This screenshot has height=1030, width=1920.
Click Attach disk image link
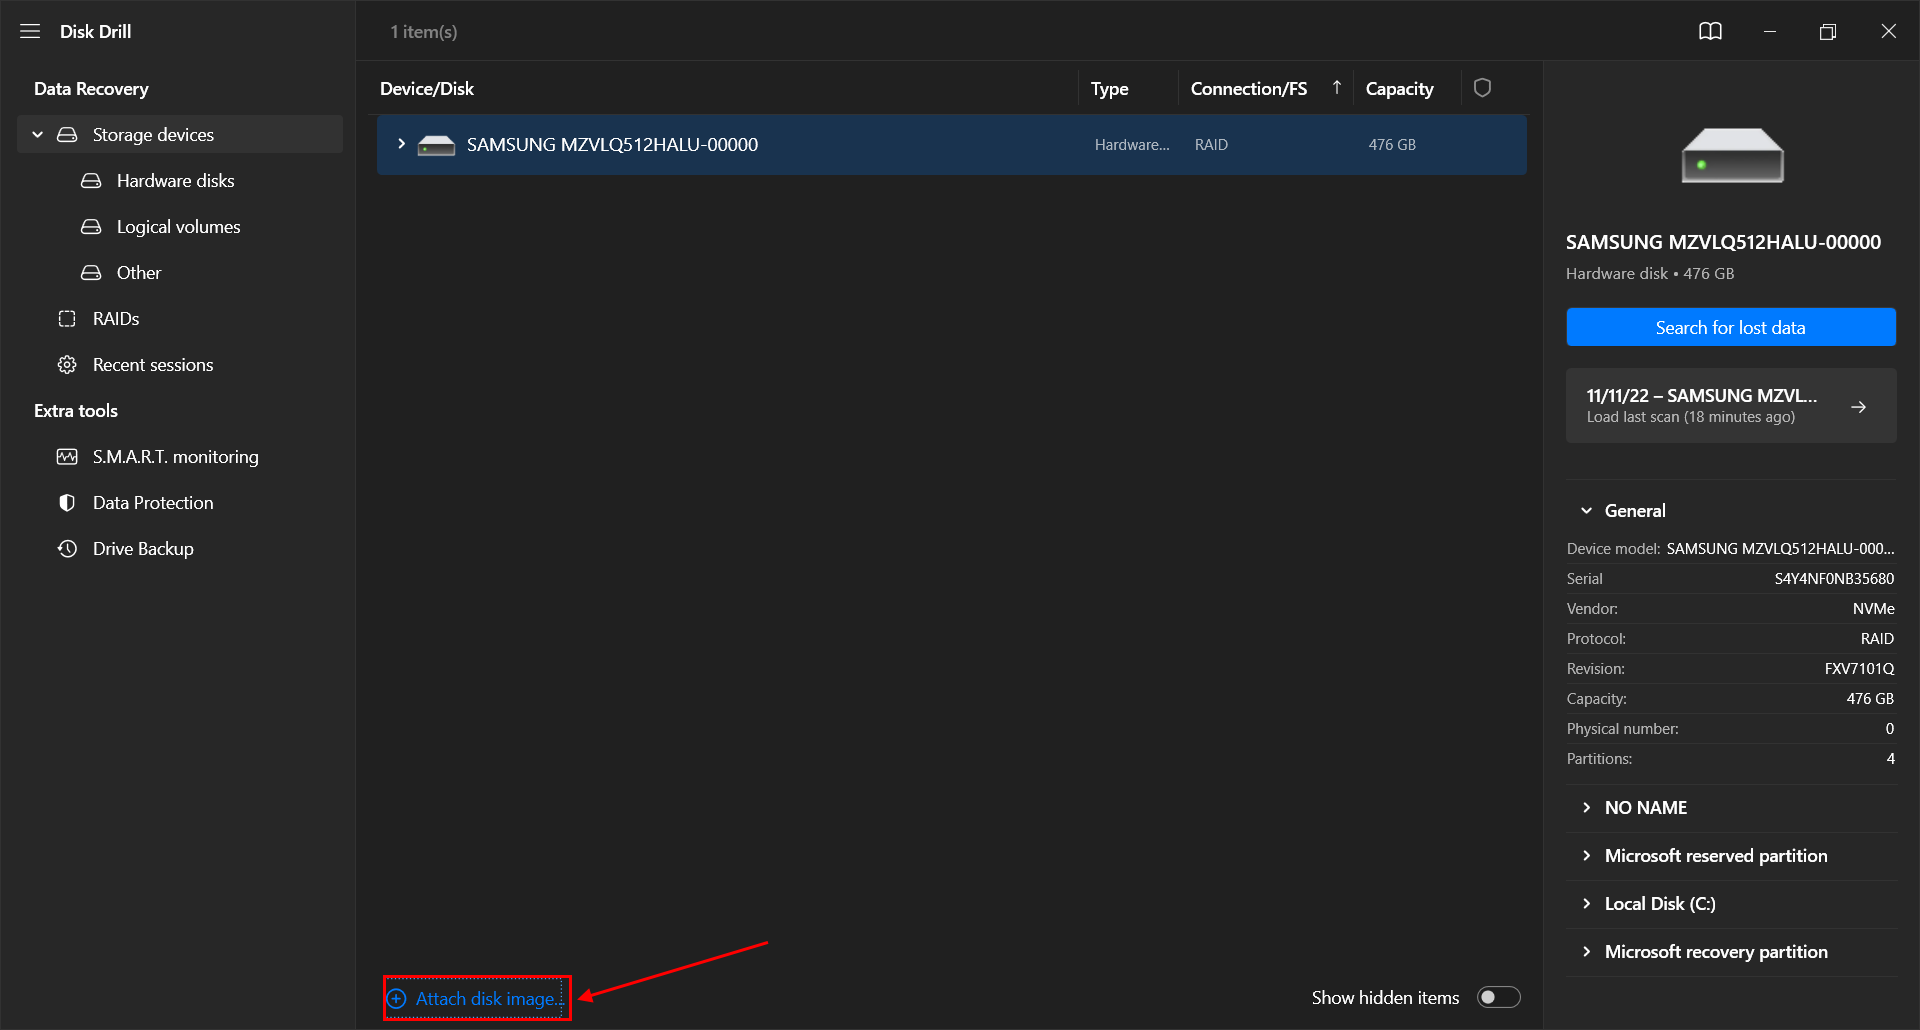pyautogui.click(x=489, y=998)
